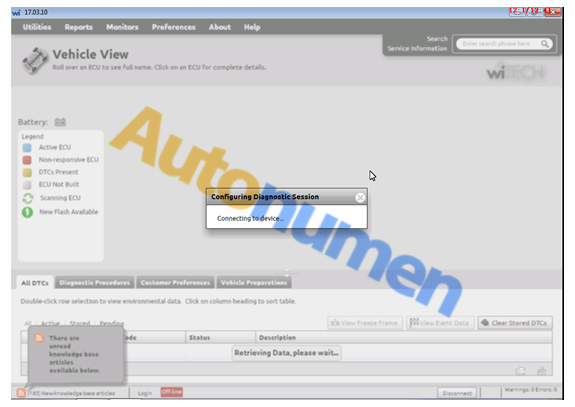This screenshot has width=575, height=407.
Task: Open the Reports menu
Action: [x=78, y=27]
